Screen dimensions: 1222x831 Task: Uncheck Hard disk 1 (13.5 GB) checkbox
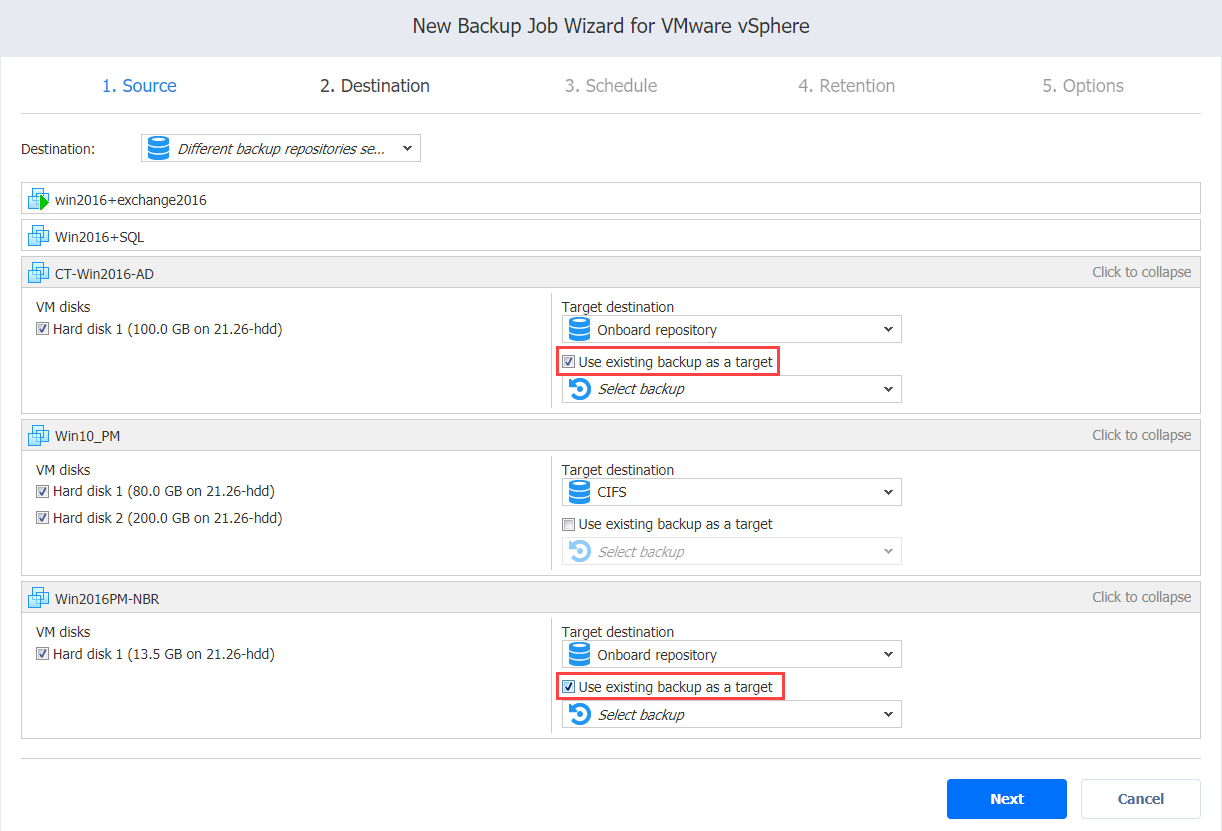[x=42, y=654]
